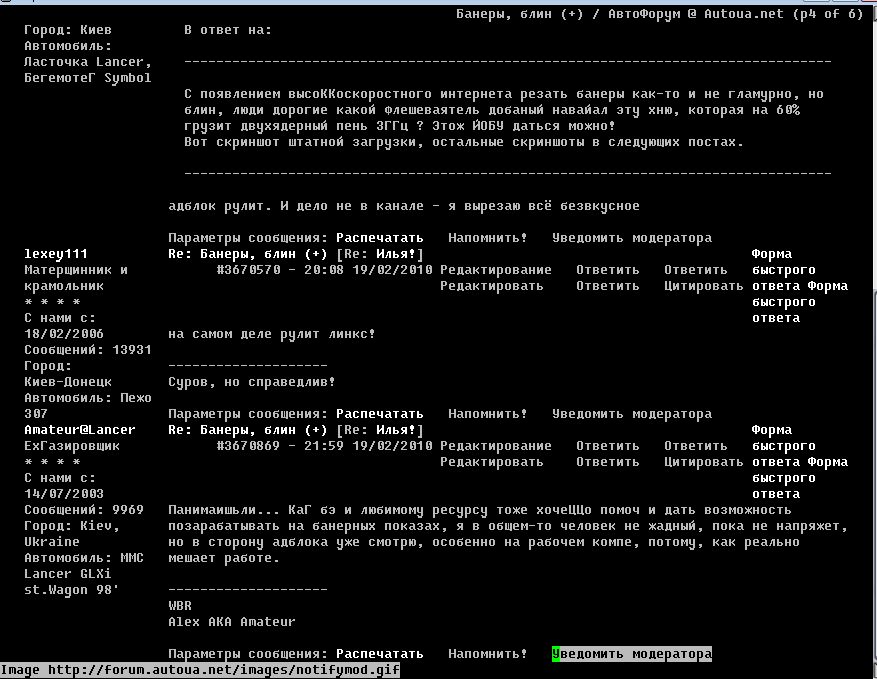Click Распечатать below 'Суров, но справедлив!' signature

pos(379,414)
